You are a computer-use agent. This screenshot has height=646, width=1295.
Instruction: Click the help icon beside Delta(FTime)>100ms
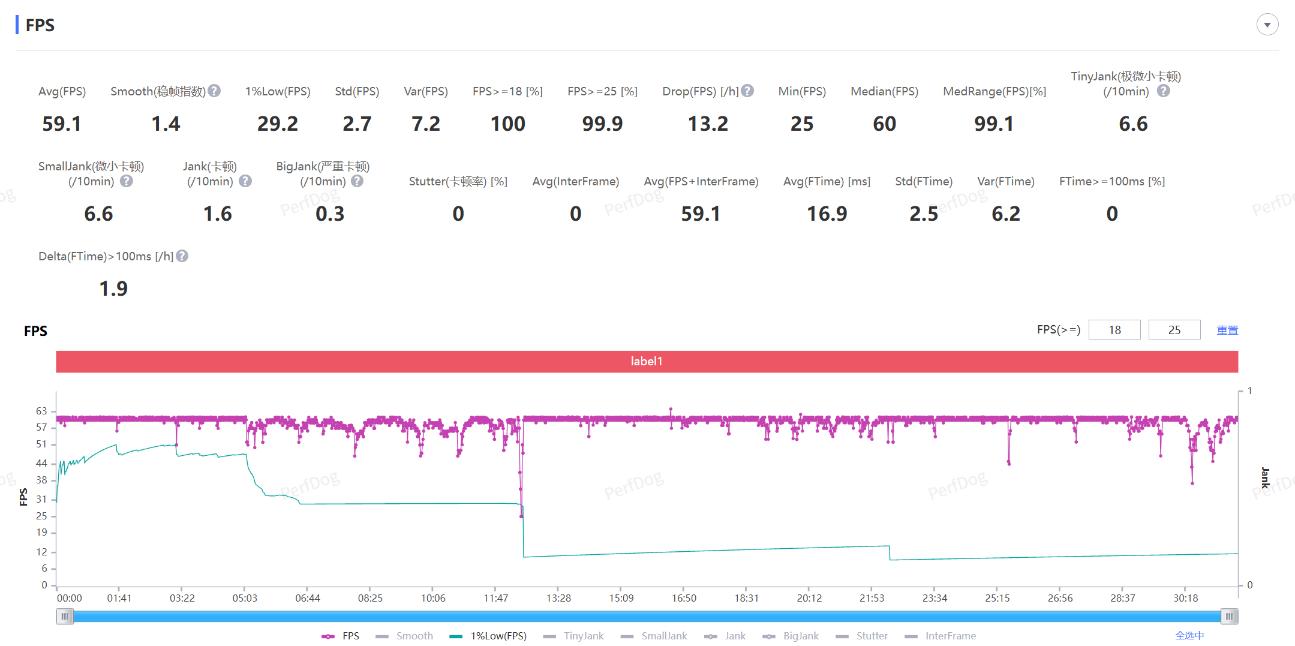182,256
